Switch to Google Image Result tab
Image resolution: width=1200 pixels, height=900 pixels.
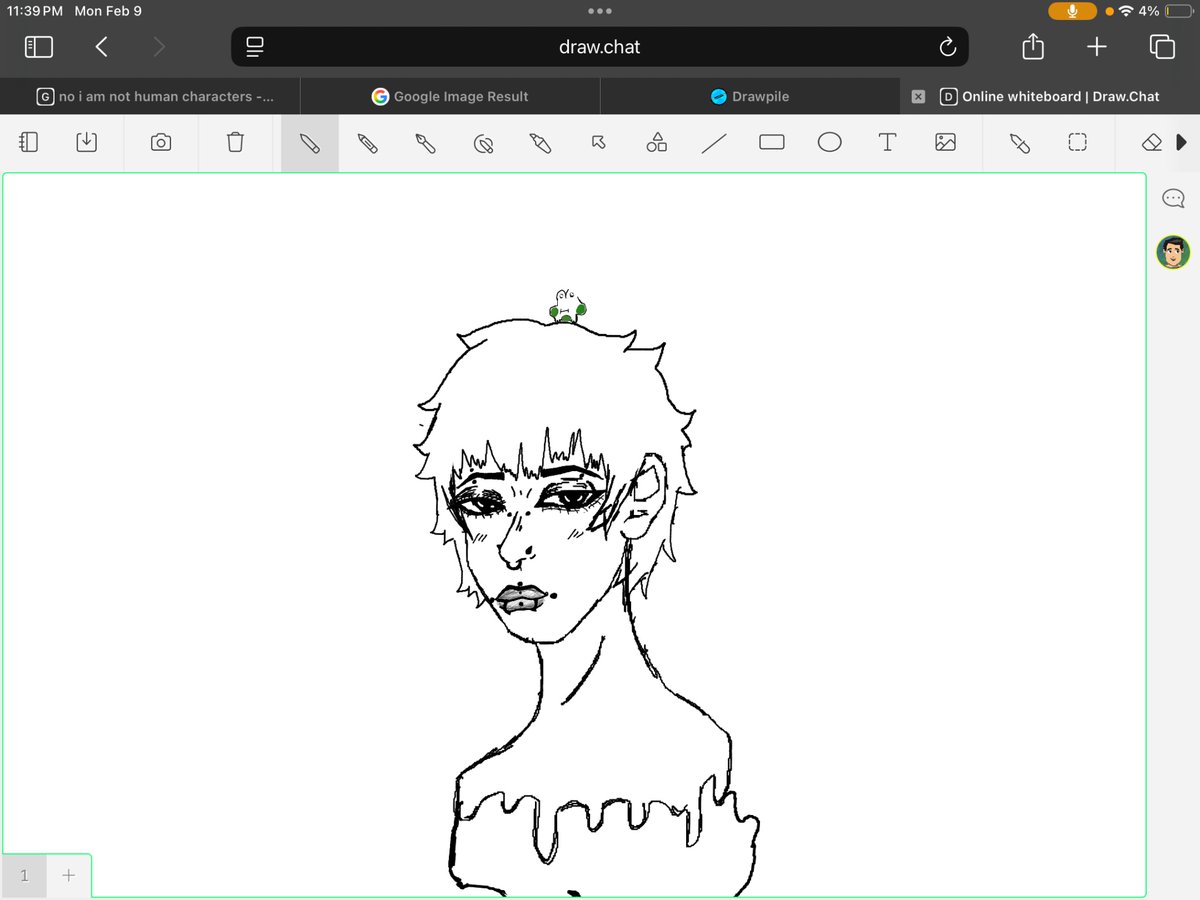450,97
